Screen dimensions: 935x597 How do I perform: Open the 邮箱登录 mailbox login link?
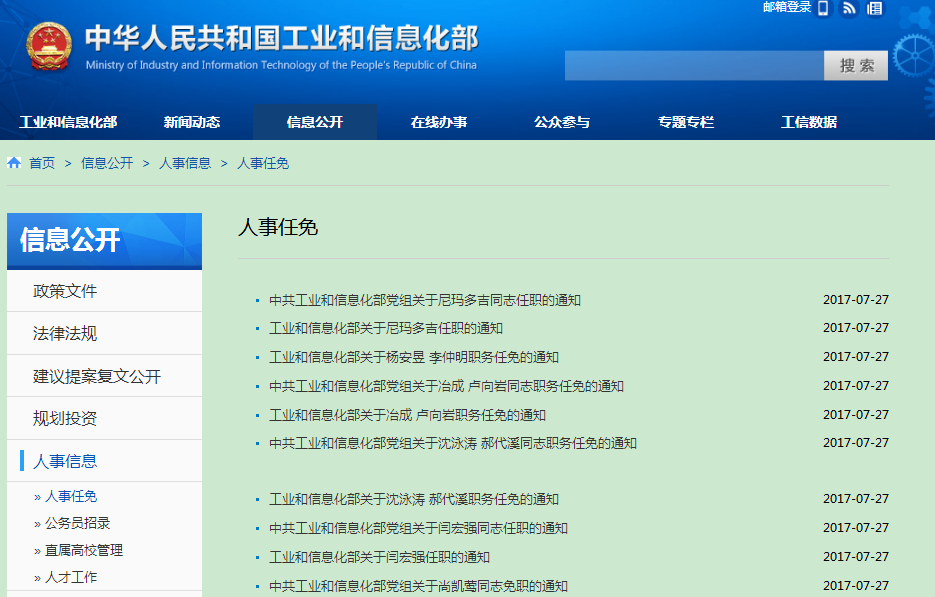click(x=787, y=7)
